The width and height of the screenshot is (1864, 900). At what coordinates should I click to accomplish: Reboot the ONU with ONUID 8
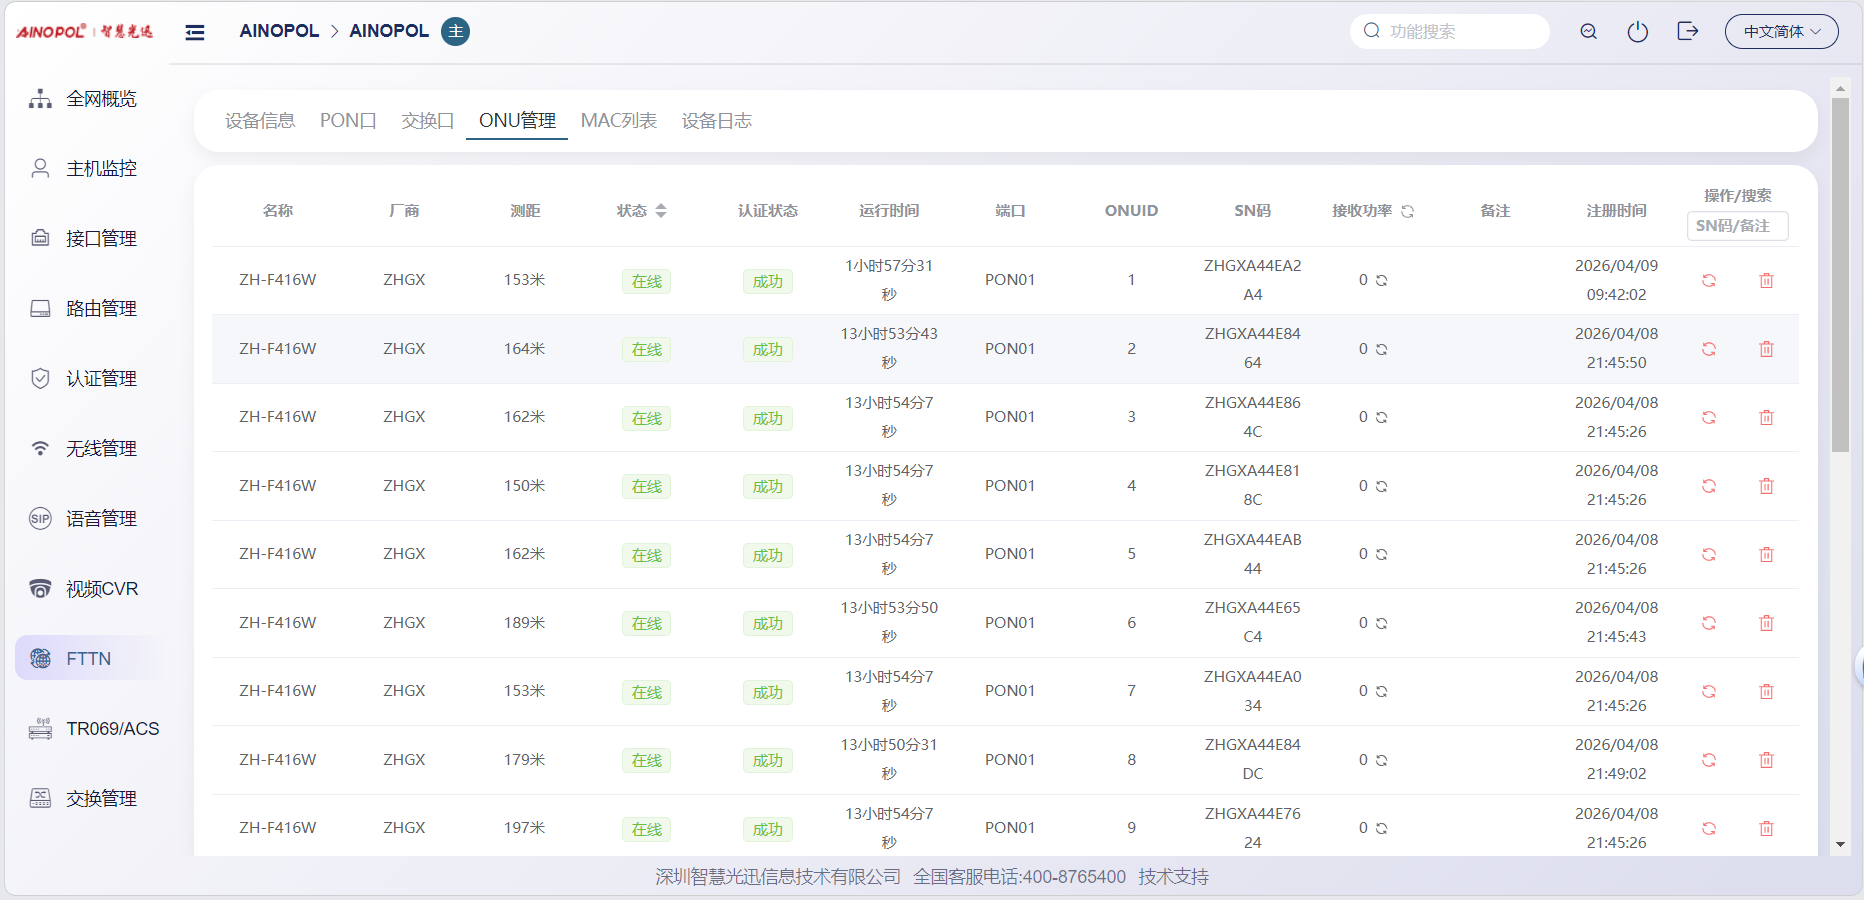click(x=1708, y=760)
